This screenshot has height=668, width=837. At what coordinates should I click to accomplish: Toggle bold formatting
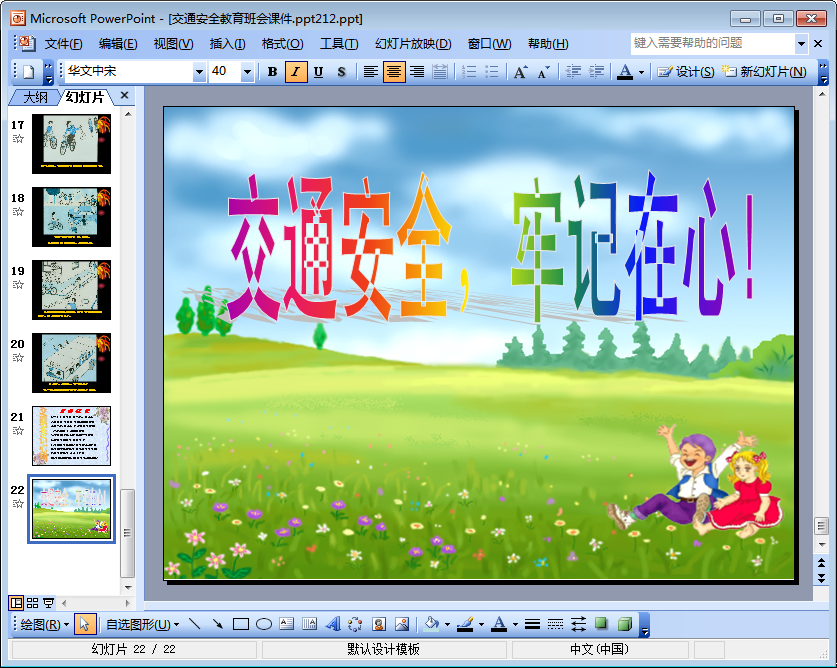(272, 72)
